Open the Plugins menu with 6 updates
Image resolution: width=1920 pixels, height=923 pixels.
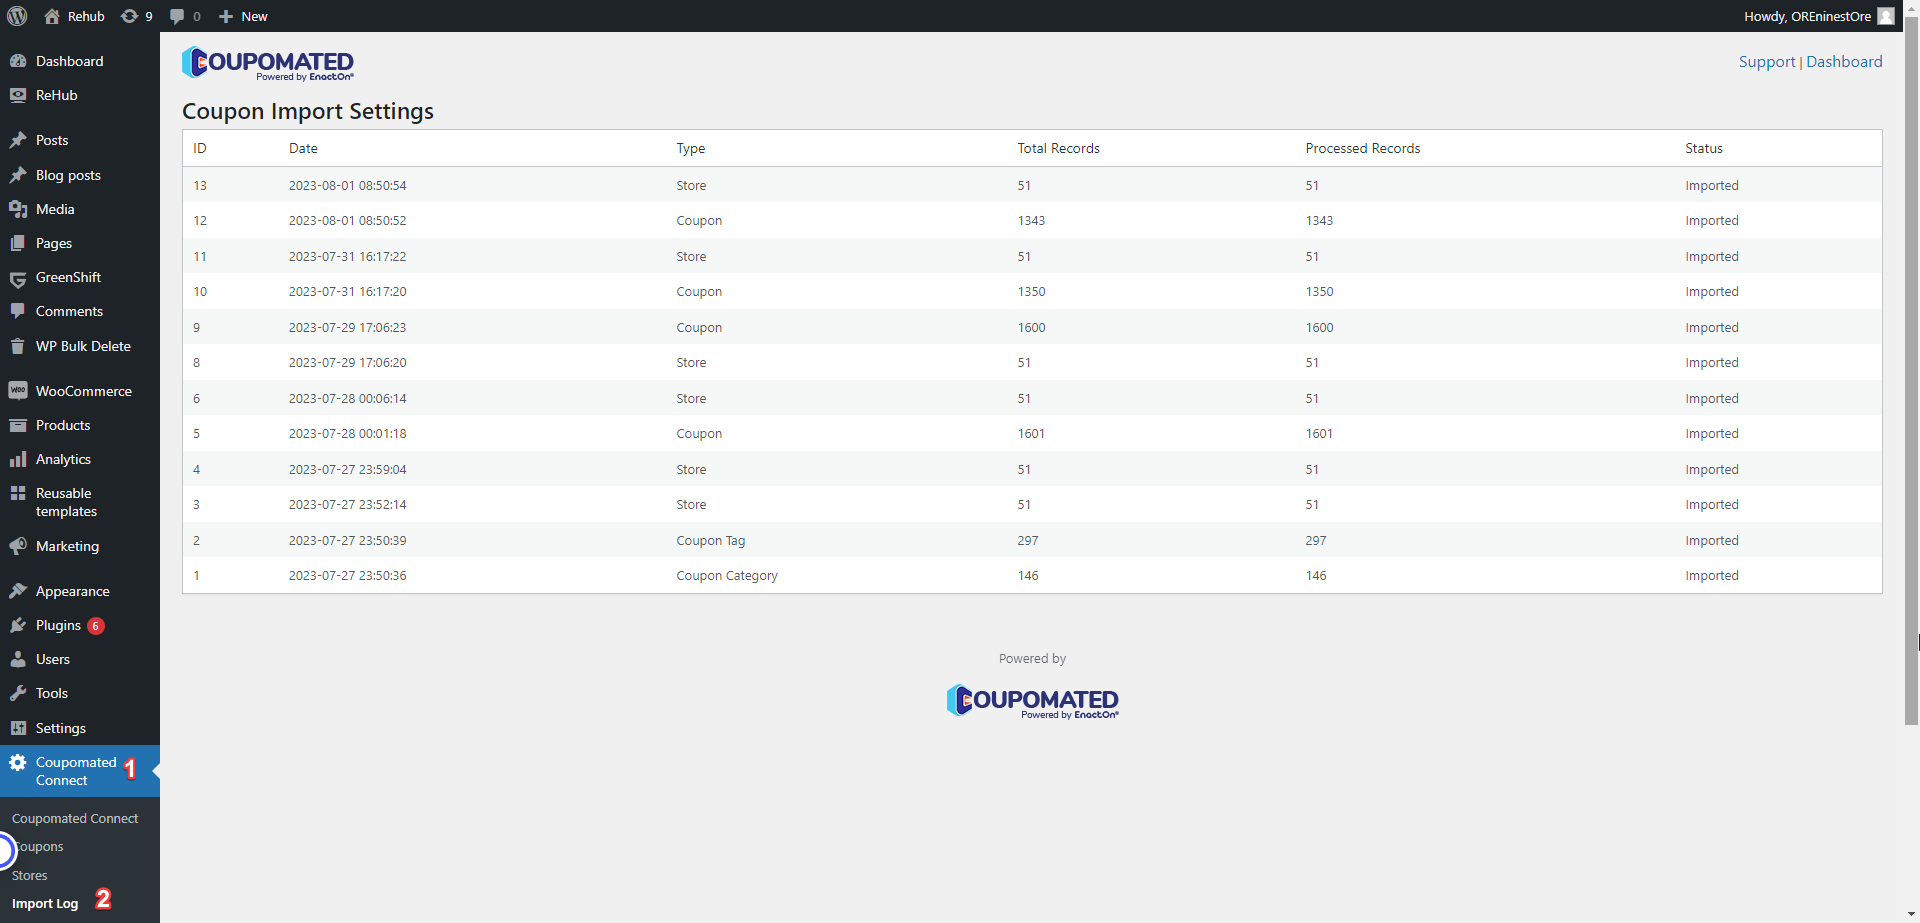click(x=80, y=625)
